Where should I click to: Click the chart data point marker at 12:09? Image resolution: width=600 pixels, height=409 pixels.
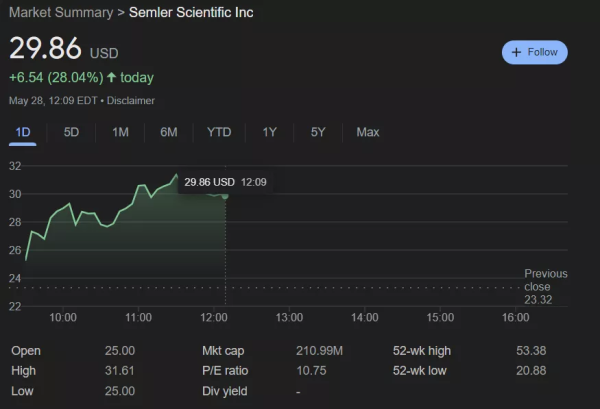pyautogui.click(x=225, y=196)
